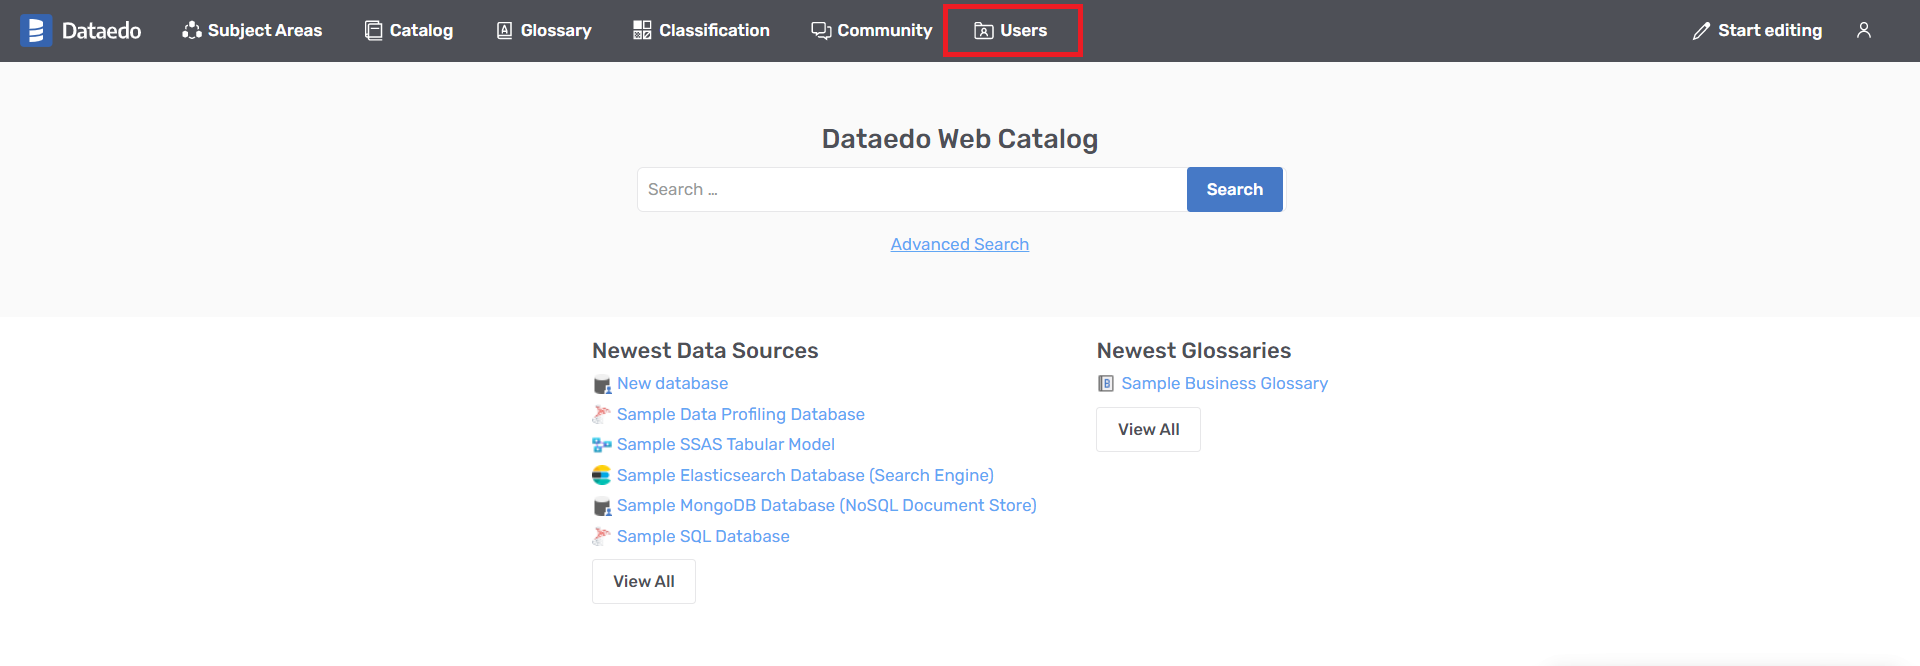Click the Users badge icon

(x=984, y=31)
